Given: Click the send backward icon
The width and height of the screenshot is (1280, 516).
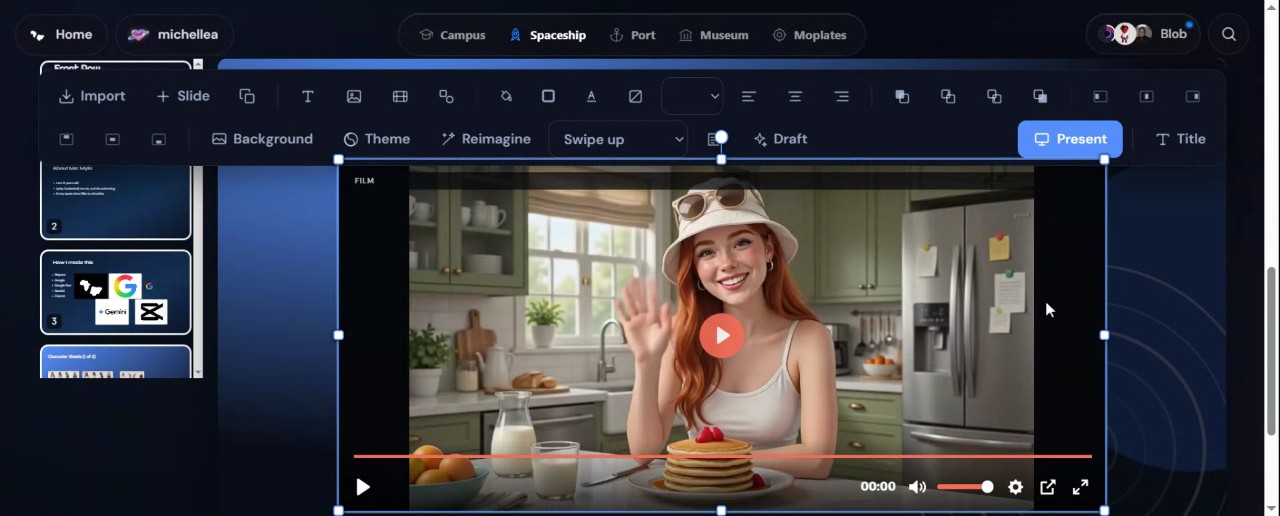Looking at the screenshot, I should (x=994, y=96).
